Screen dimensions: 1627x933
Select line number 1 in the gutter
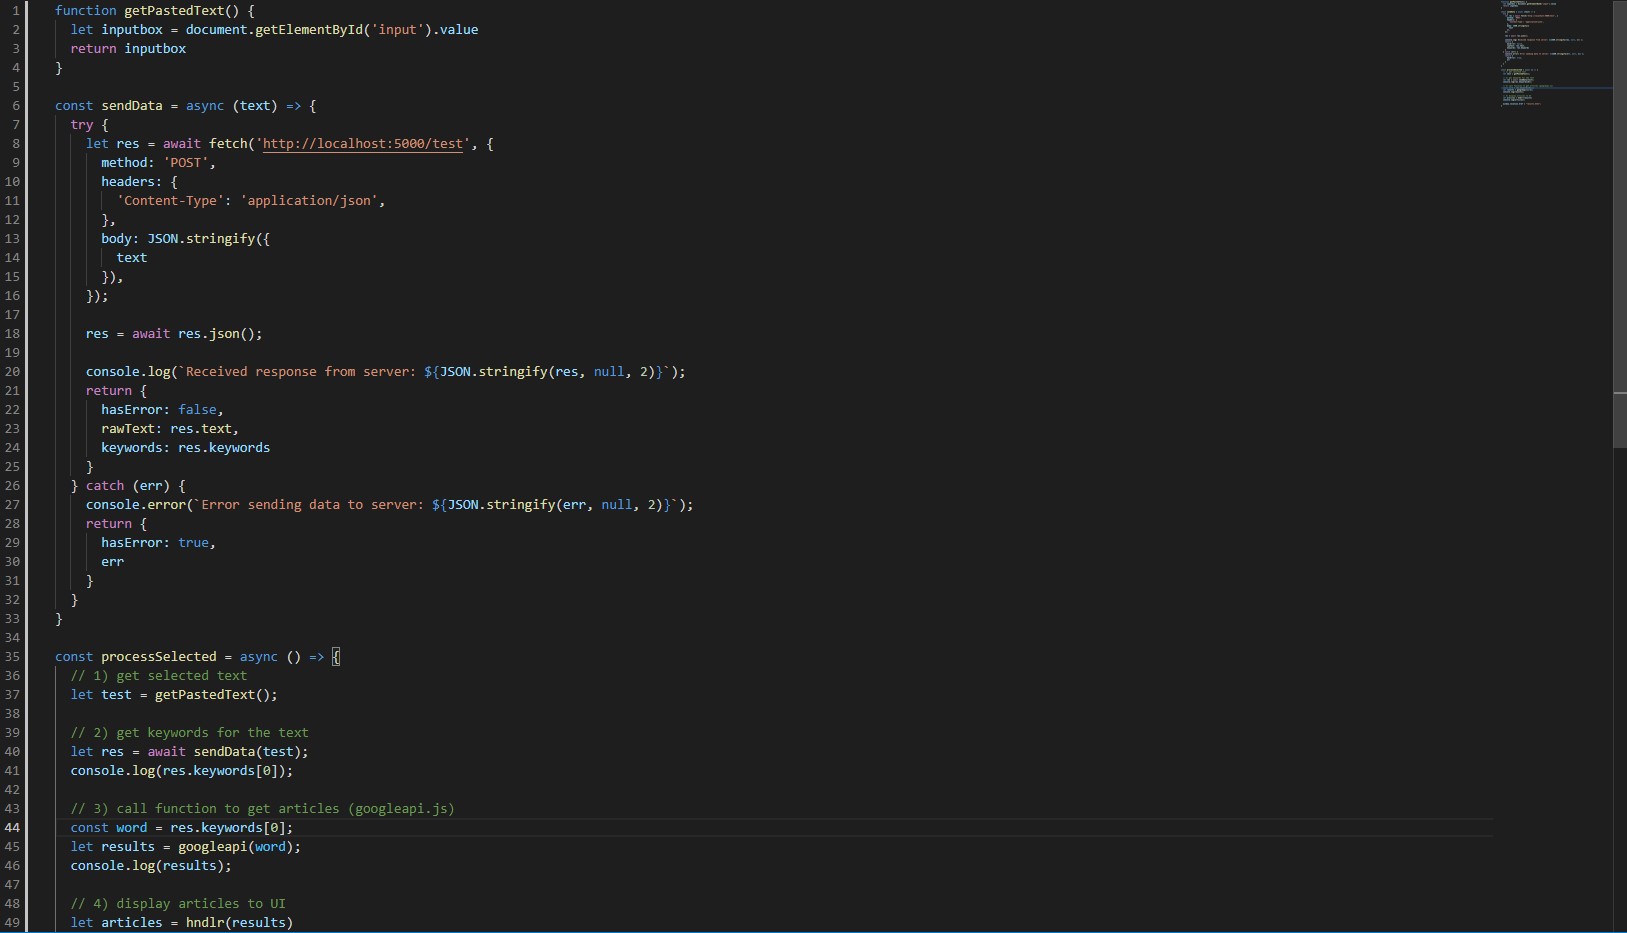point(16,11)
